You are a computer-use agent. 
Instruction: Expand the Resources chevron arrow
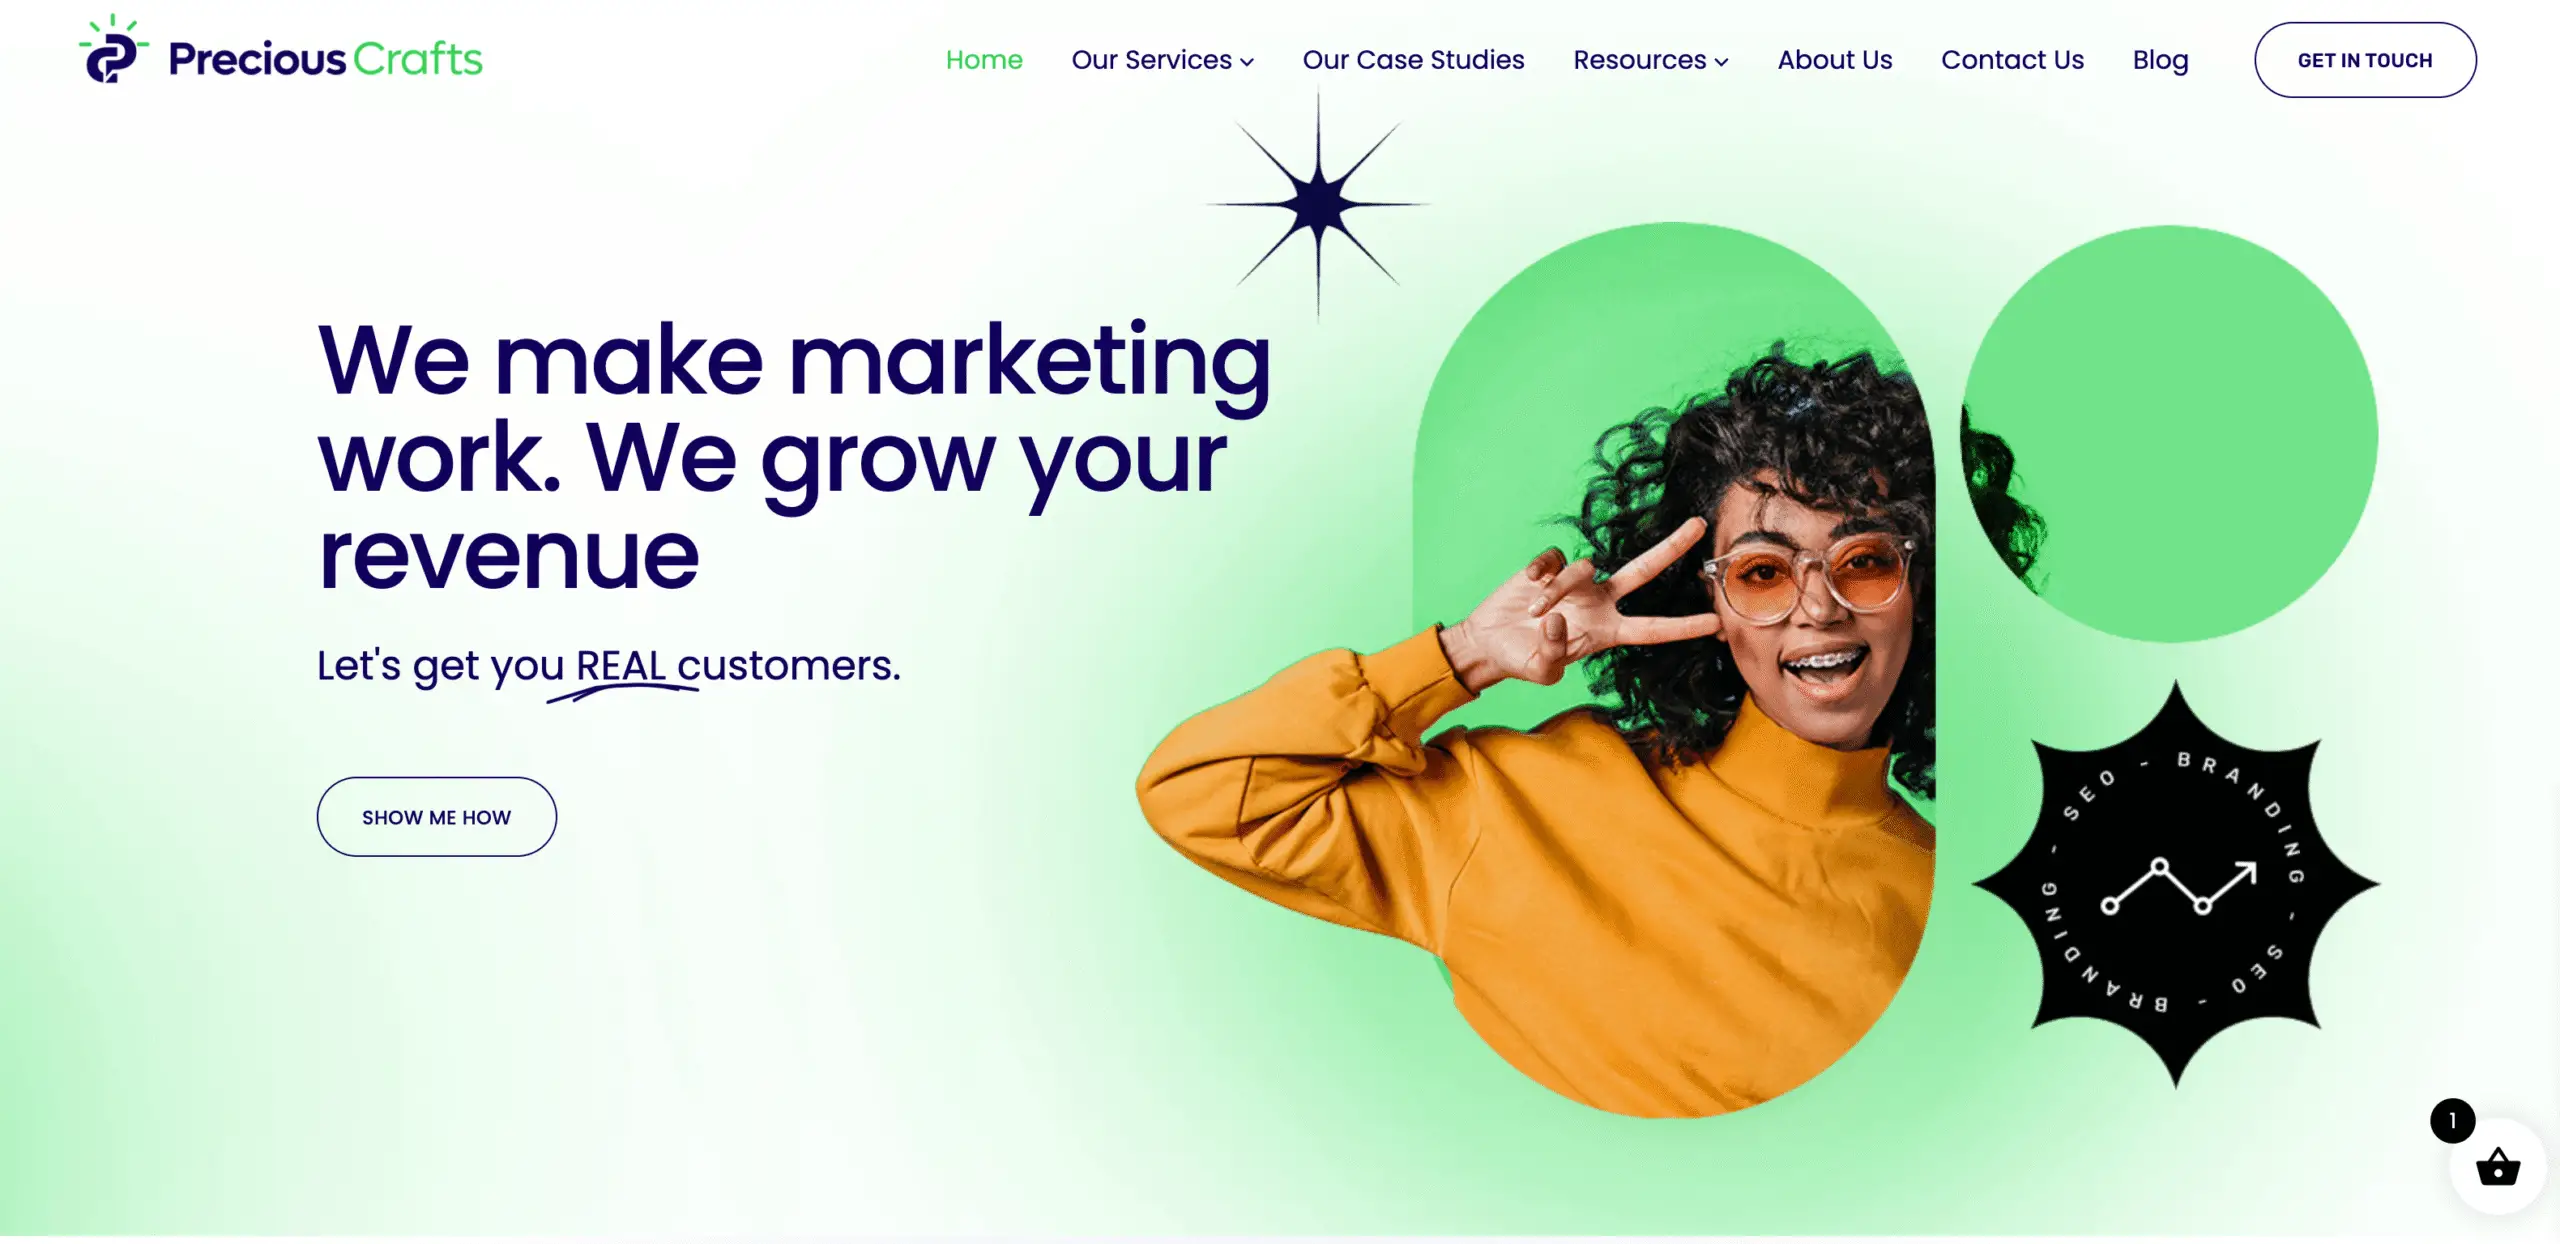[x=1721, y=62]
